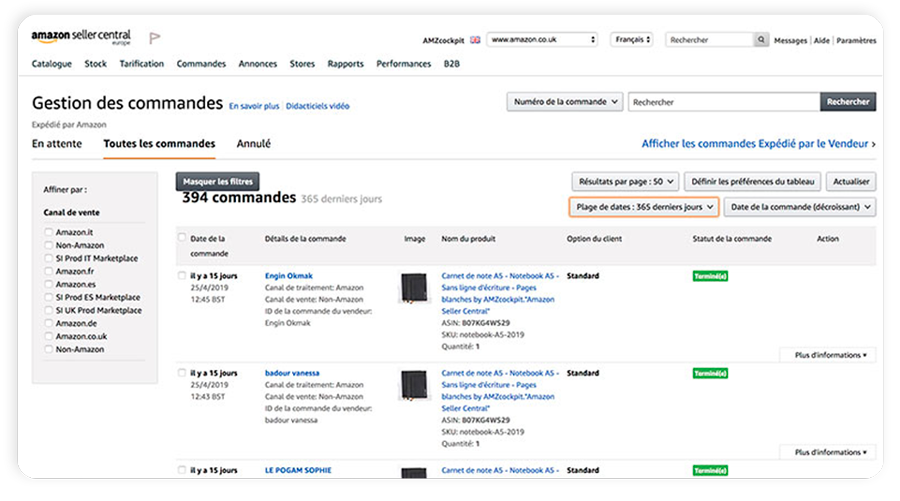The width and height of the screenshot is (900, 501).
Task: Select the badour vanessa order checkbox
Action: tap(182, 372)
